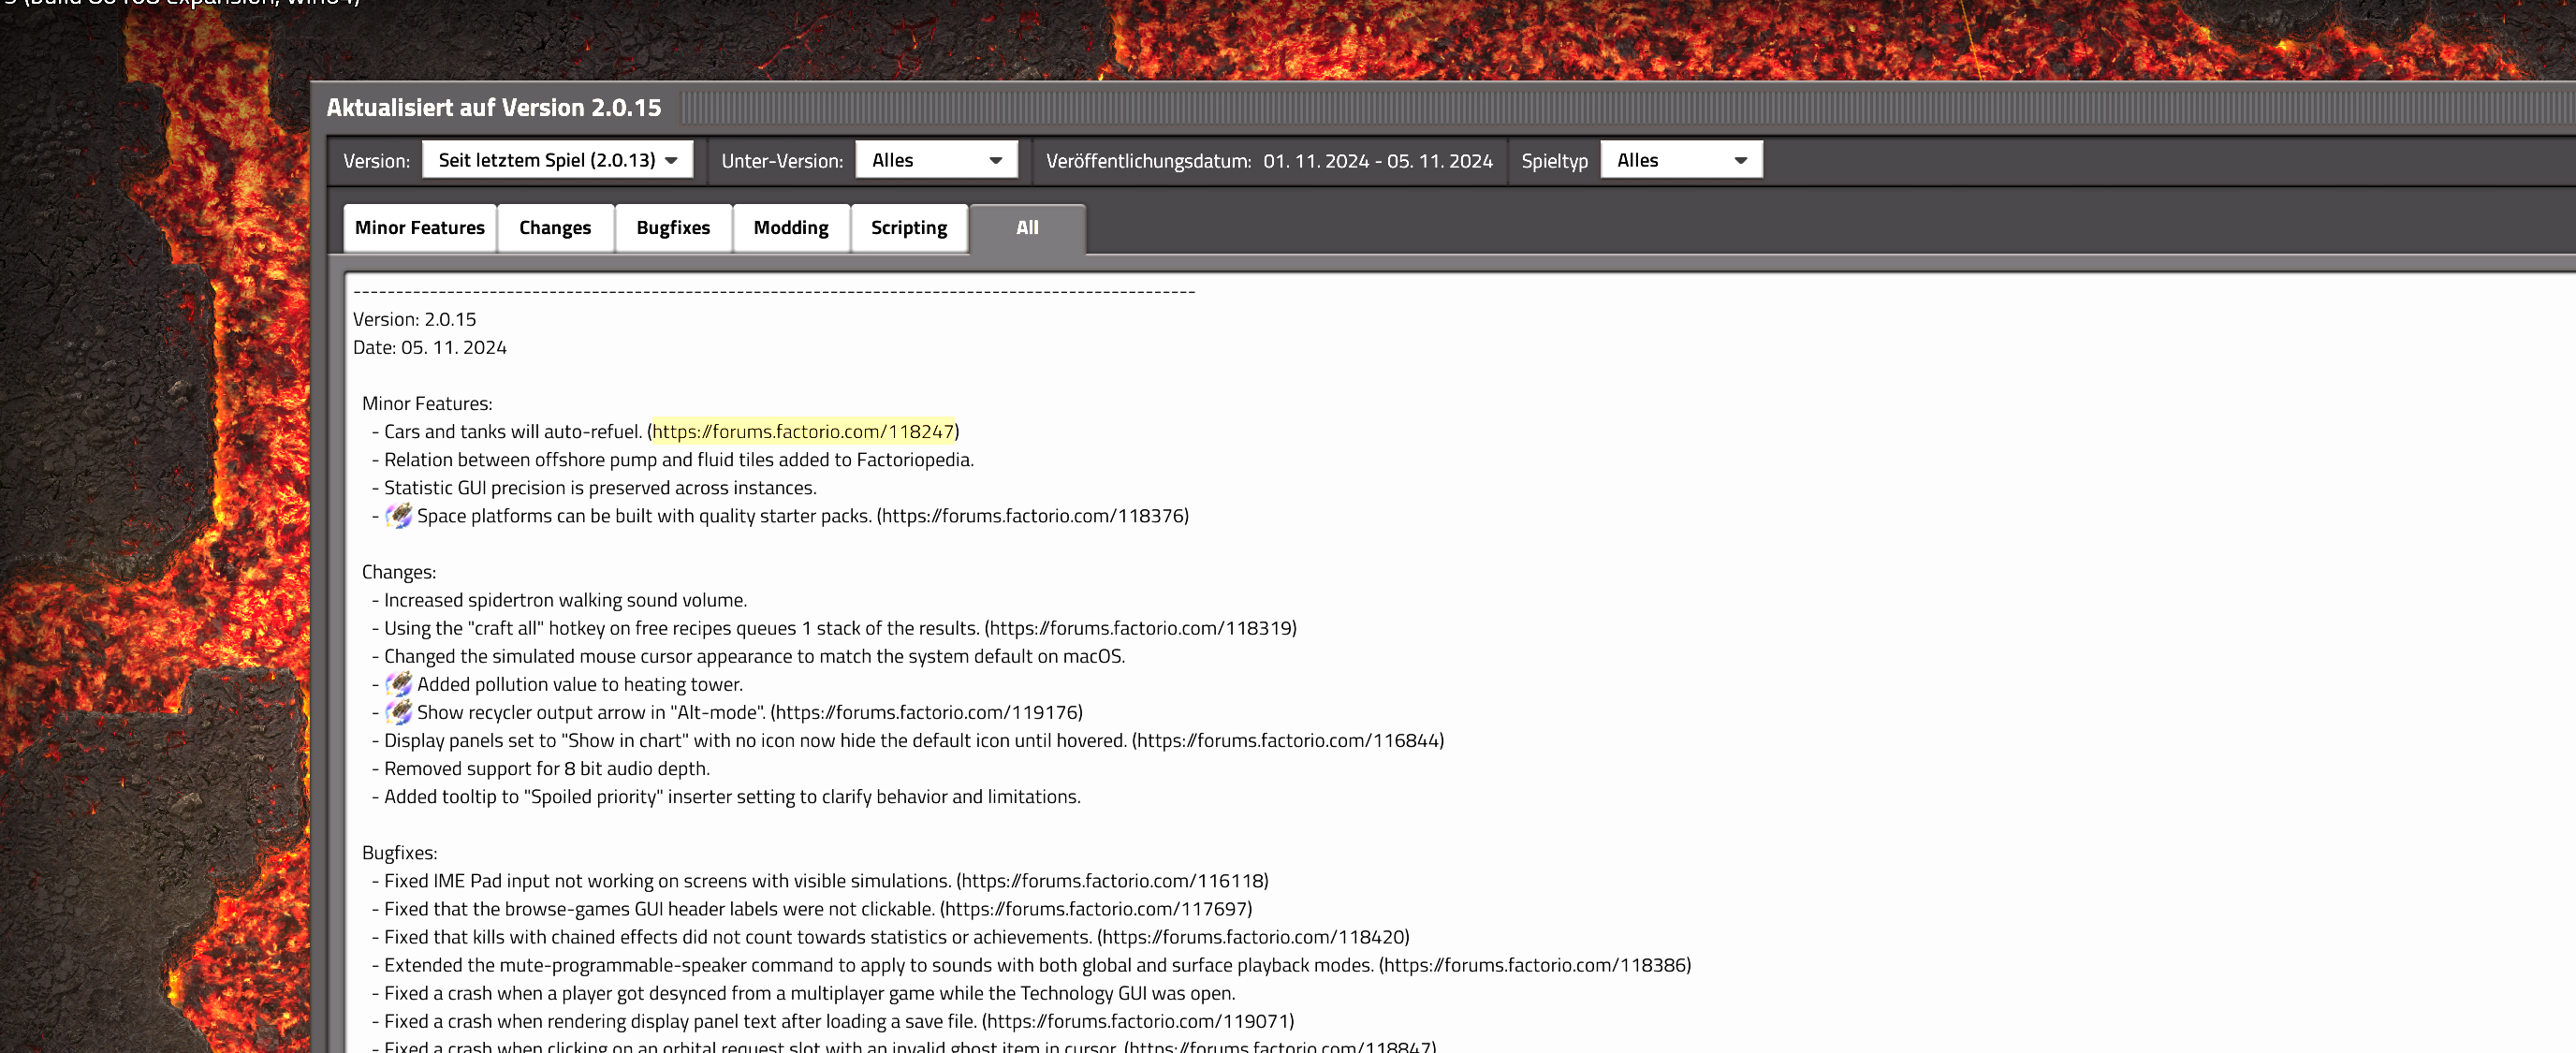Click Space Age icon beside recycler output arrow
The width and height of the screenshot is (2576, 1053).
point(399,712)
